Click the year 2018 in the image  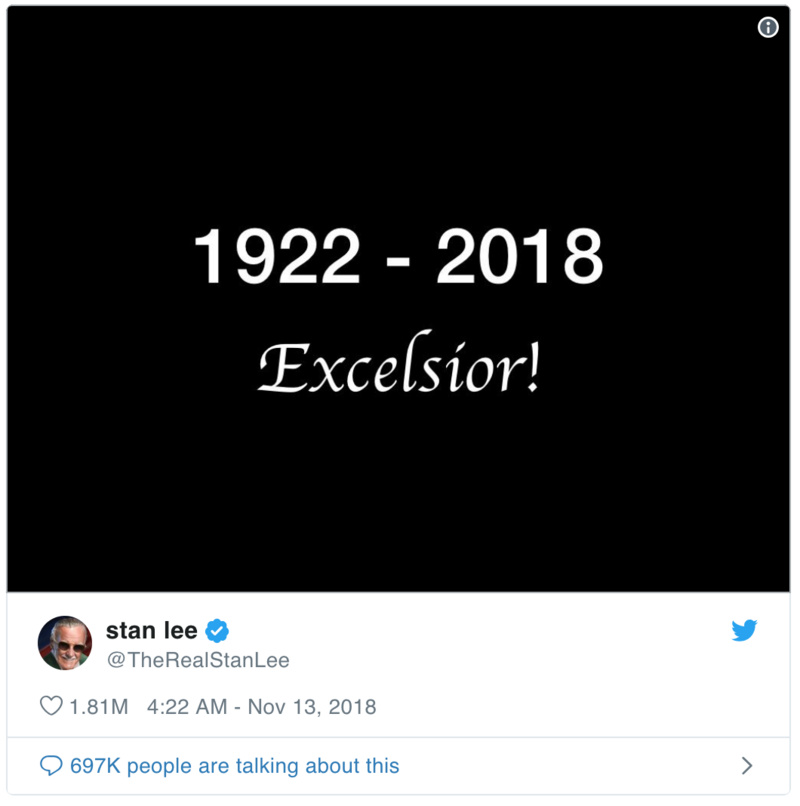pos(519,257)
